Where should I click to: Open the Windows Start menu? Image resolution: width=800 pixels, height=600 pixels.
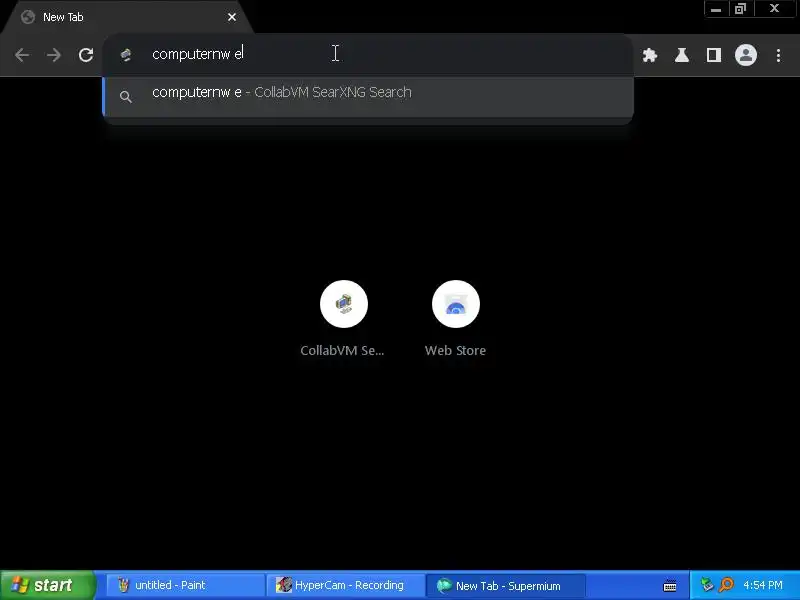47,585
